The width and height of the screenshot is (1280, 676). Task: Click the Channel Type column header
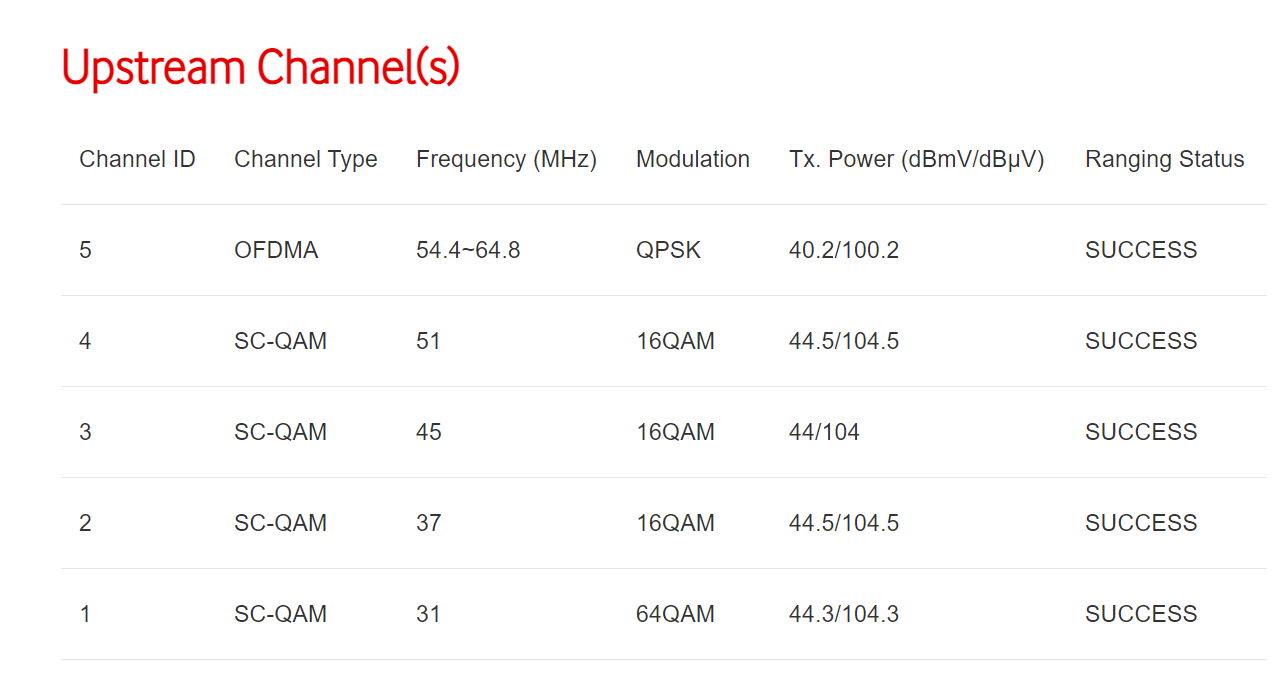point(305,160)
